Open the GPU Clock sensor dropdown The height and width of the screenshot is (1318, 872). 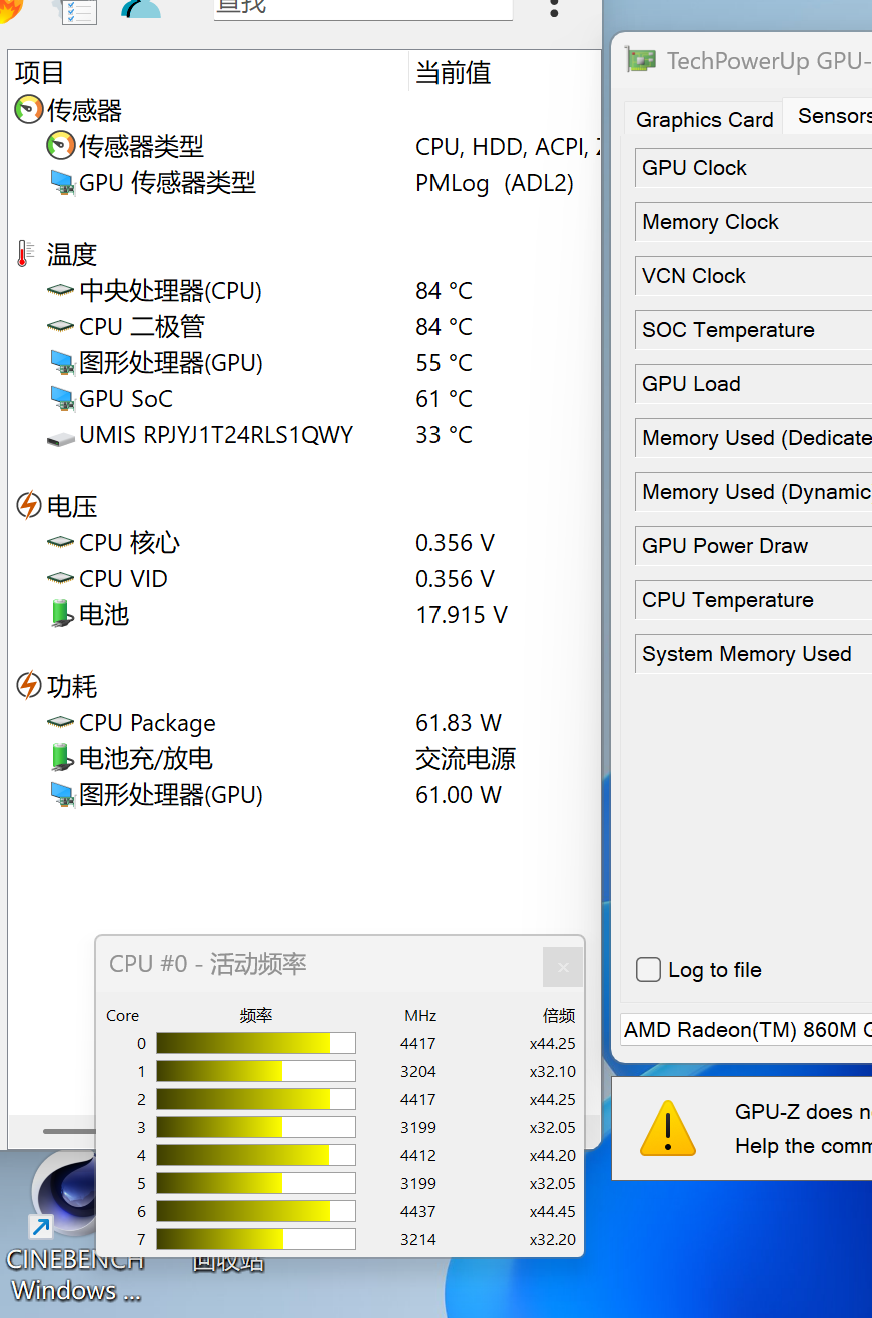coord(754,168)
